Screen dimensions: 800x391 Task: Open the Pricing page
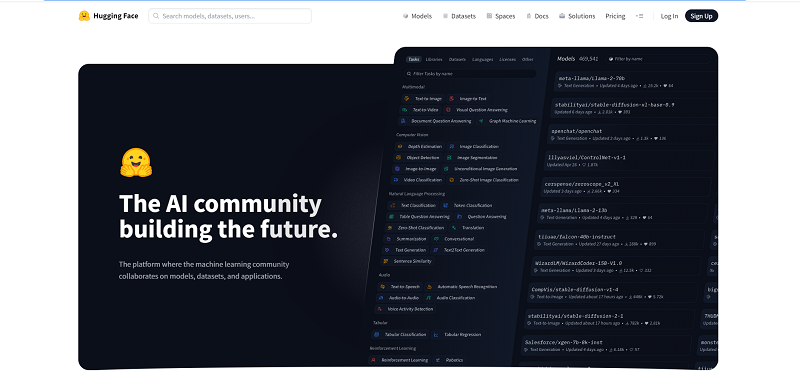tap(615, 16)
